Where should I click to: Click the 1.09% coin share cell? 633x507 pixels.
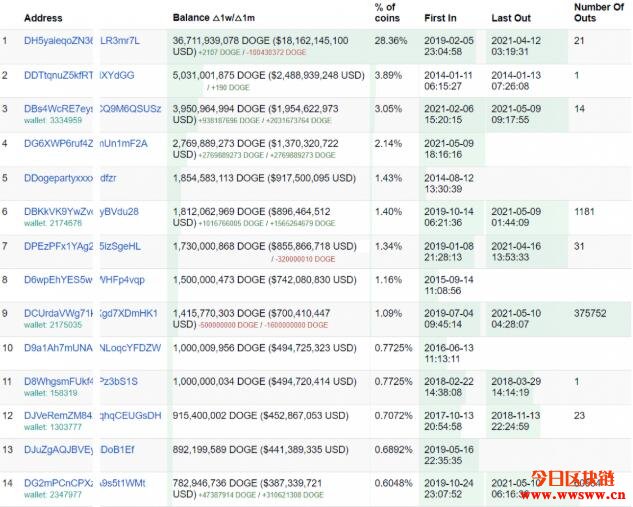388,313
